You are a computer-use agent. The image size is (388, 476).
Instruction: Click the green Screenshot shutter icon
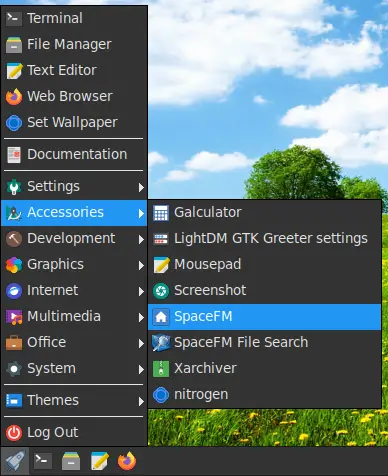(161, 291)
